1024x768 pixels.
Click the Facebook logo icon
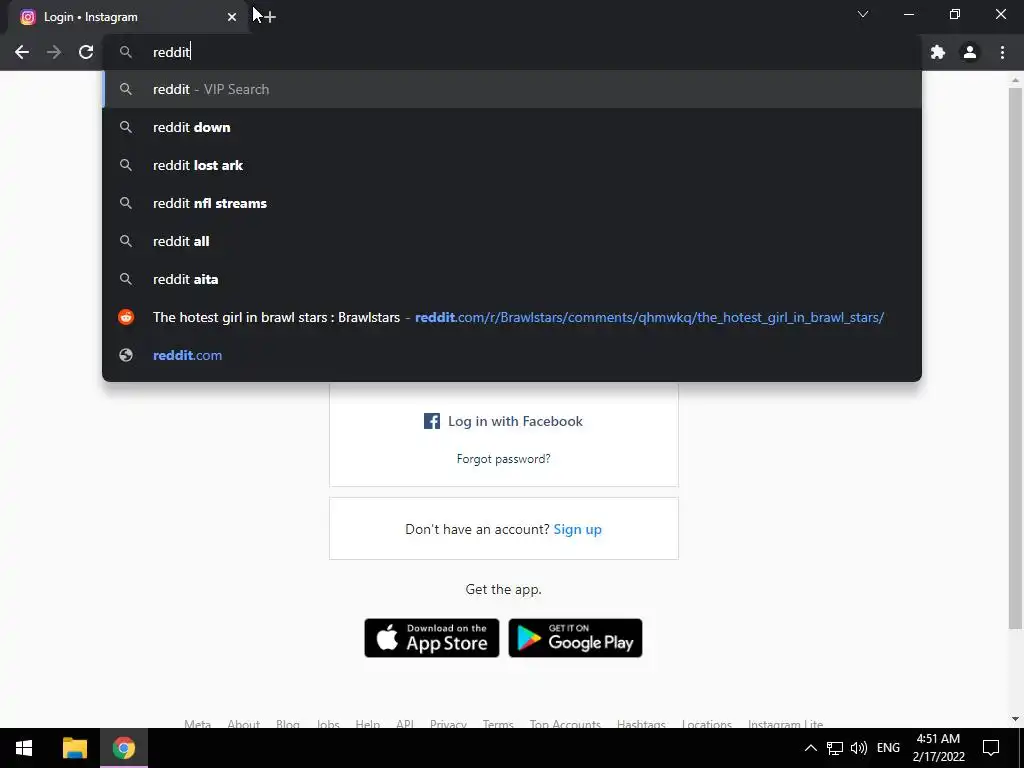[432, 421]
